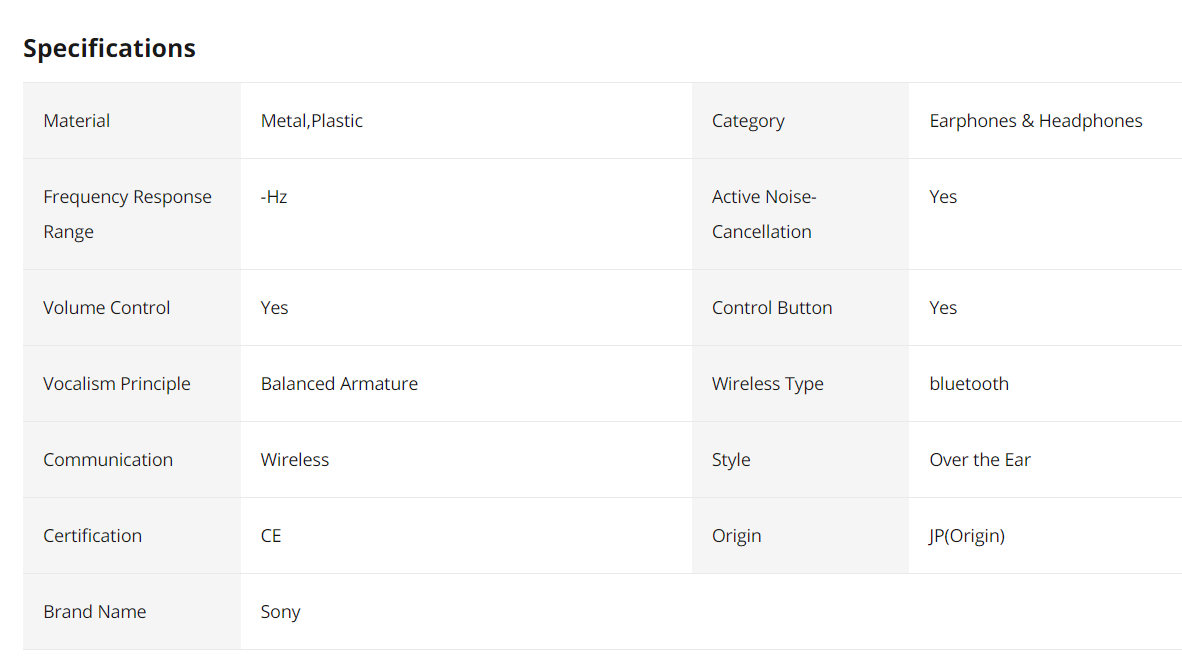Click the JP(Origin) value text
Viewport: 1182px width, 660px height.
[966, 536]
